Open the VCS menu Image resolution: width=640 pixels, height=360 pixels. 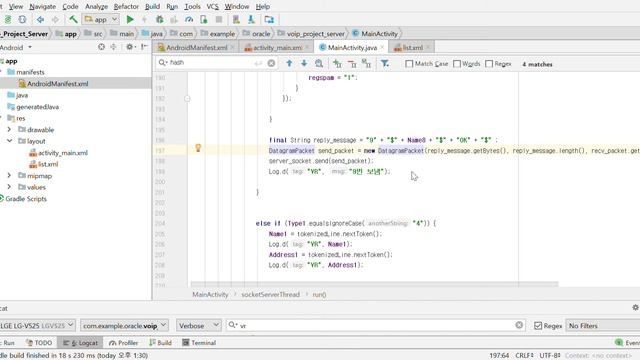pyautogui.click(x=212, y=7)
